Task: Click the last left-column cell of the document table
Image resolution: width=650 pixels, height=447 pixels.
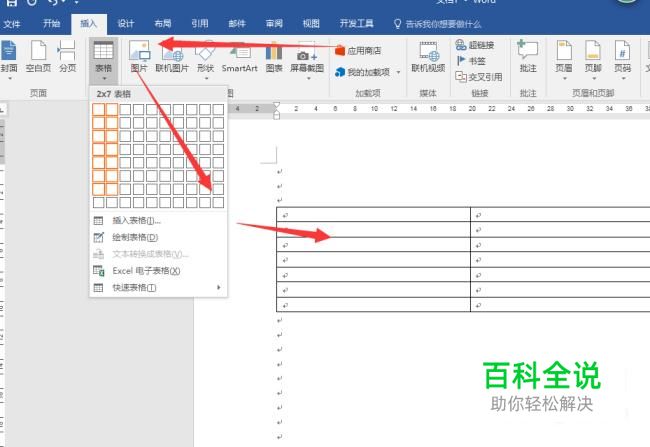Action: point(374,305)
